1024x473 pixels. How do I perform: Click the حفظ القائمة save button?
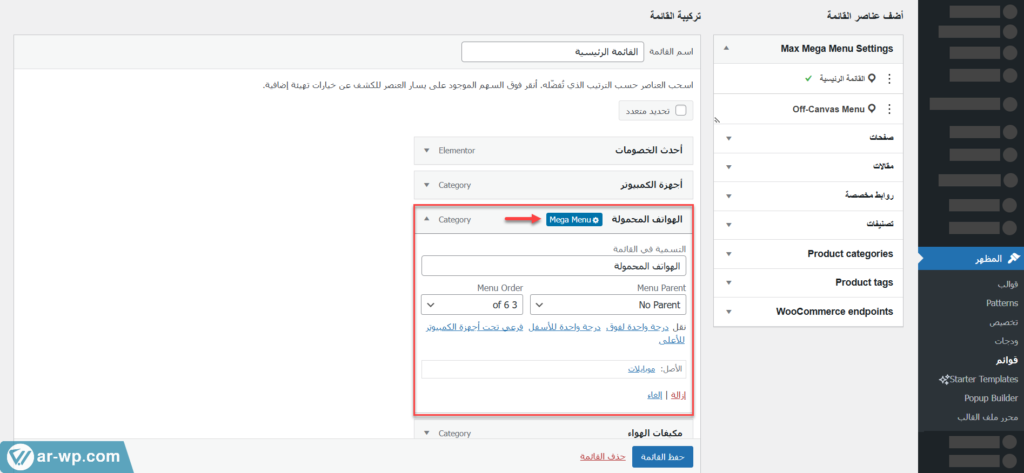click(x=661, y=457)
